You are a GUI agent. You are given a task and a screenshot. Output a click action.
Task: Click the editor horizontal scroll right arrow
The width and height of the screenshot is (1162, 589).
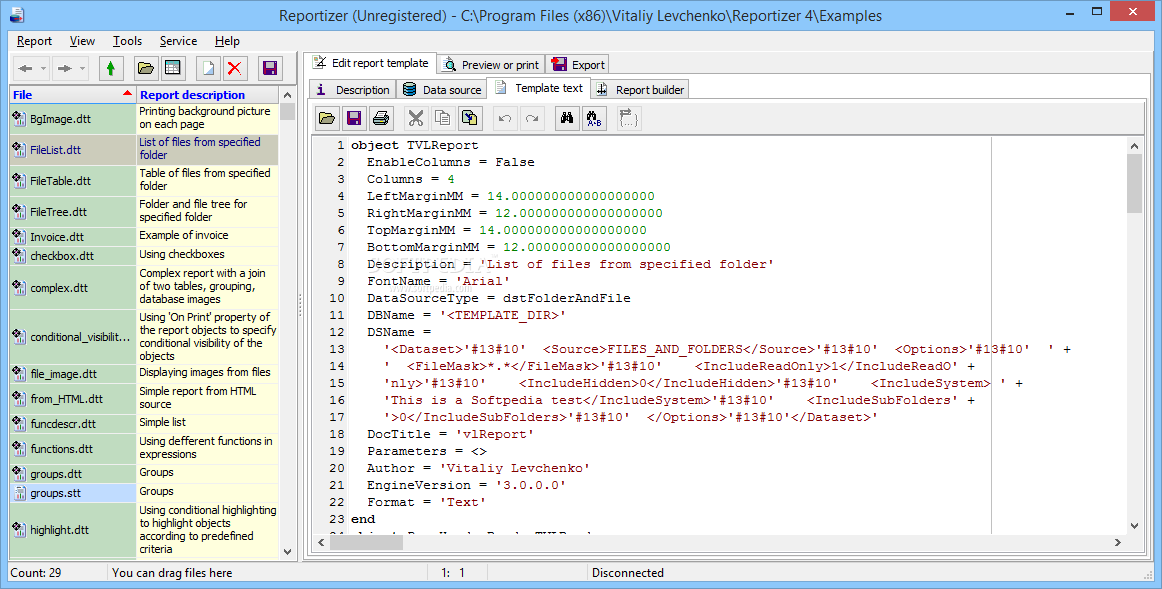point(1118,543)
